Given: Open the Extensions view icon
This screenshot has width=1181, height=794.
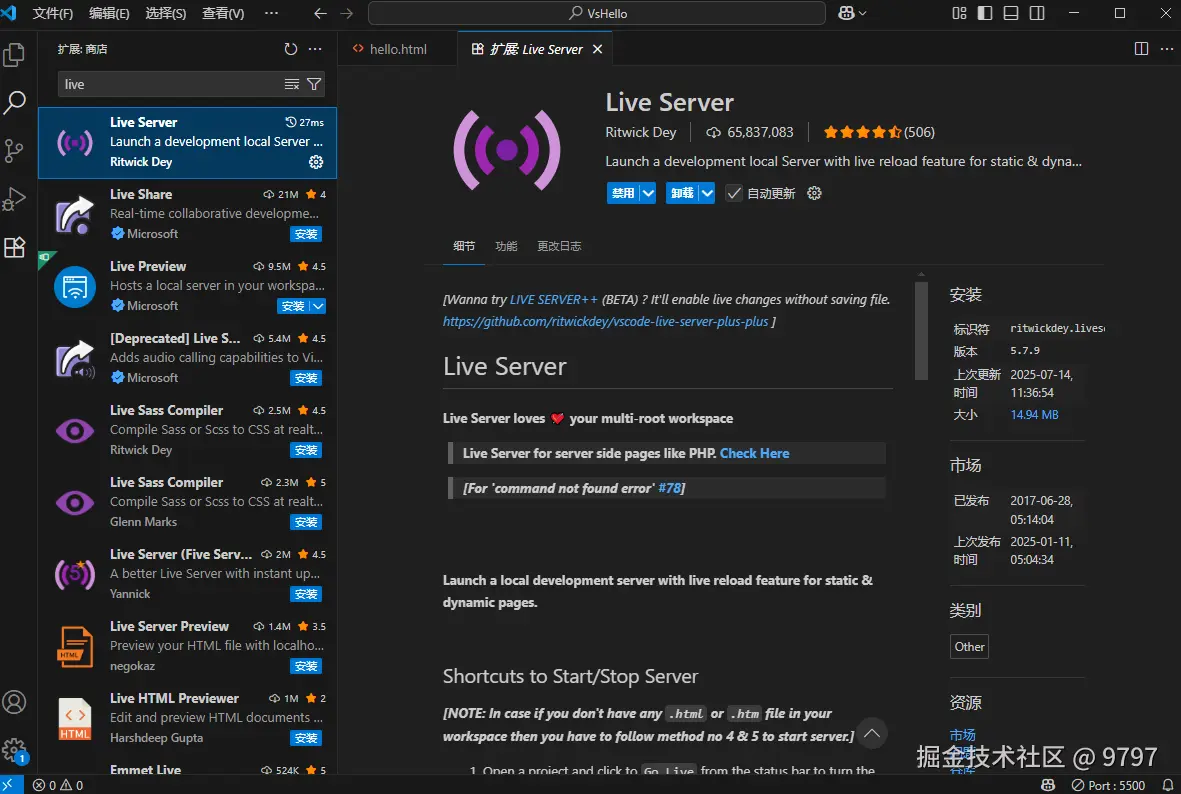Looking at the screenshot, I should click(14, 247).
